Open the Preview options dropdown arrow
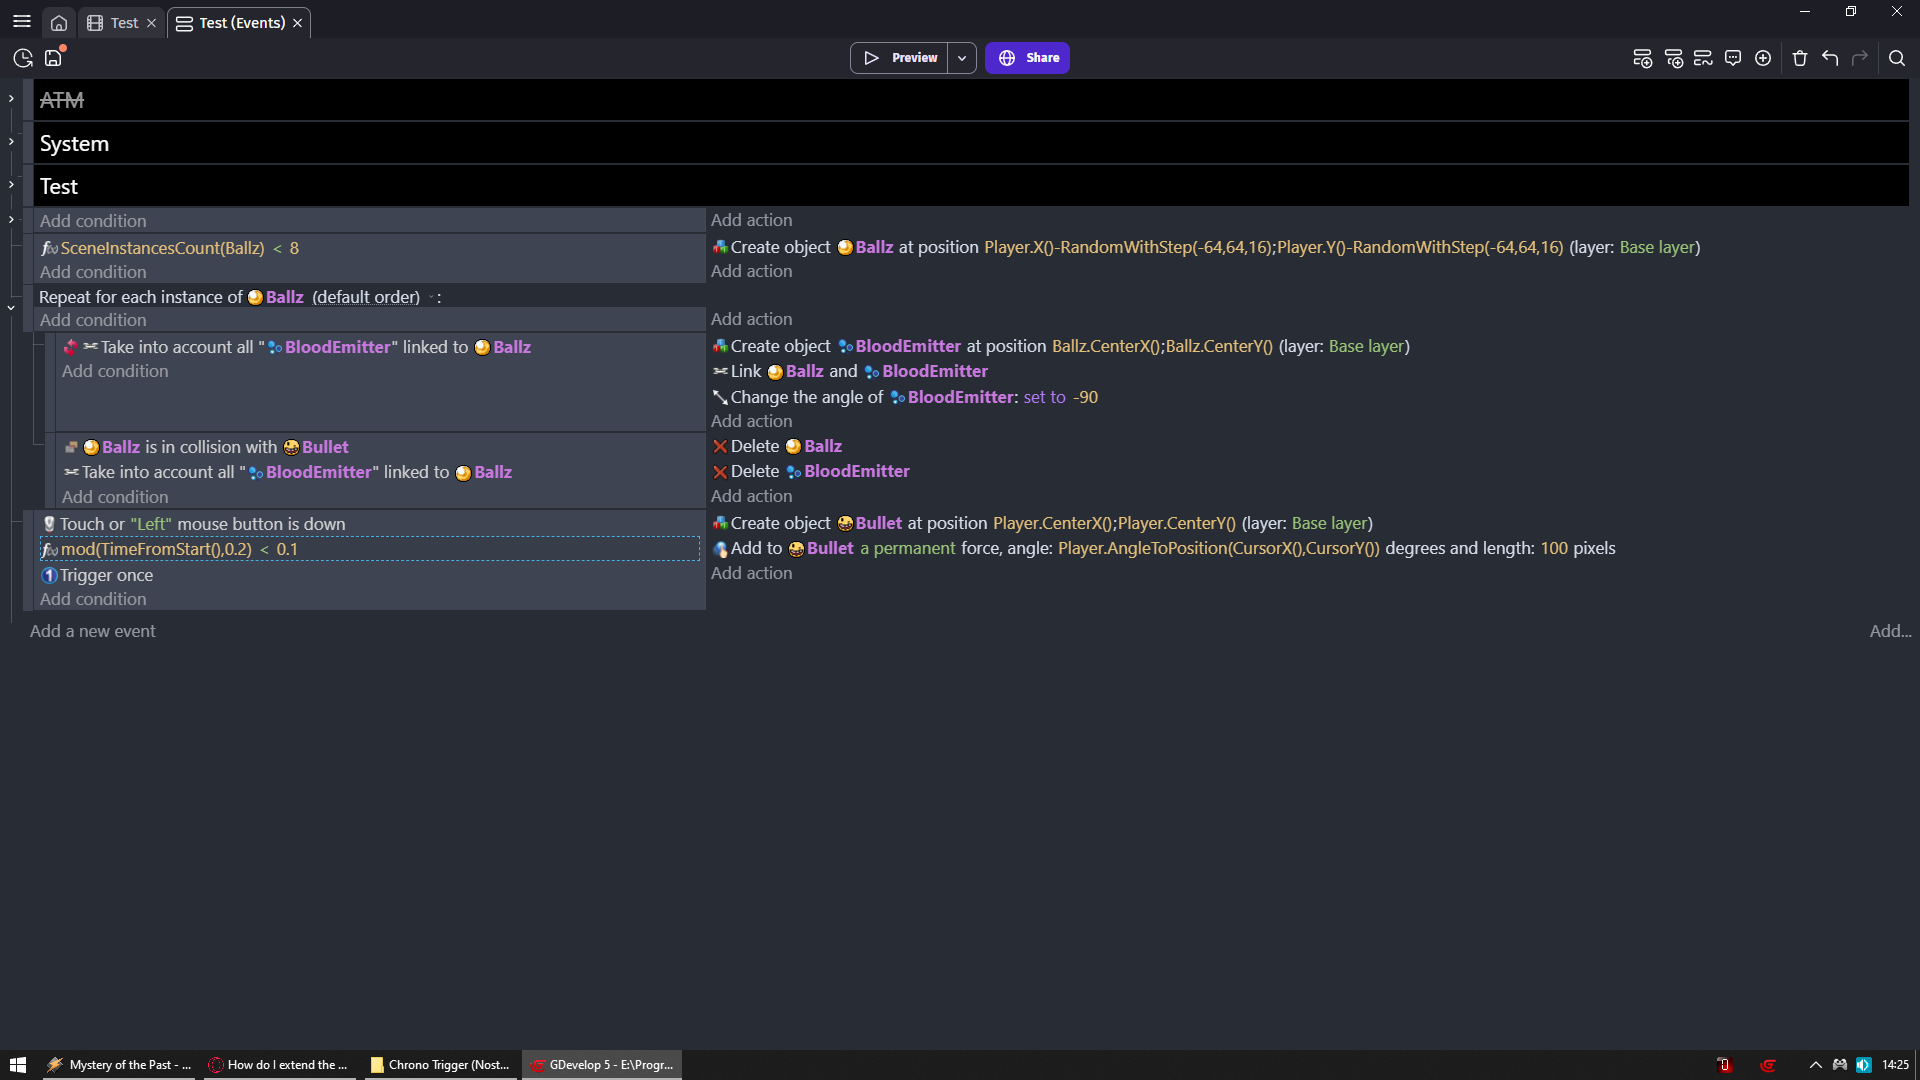 coord(962,58)
